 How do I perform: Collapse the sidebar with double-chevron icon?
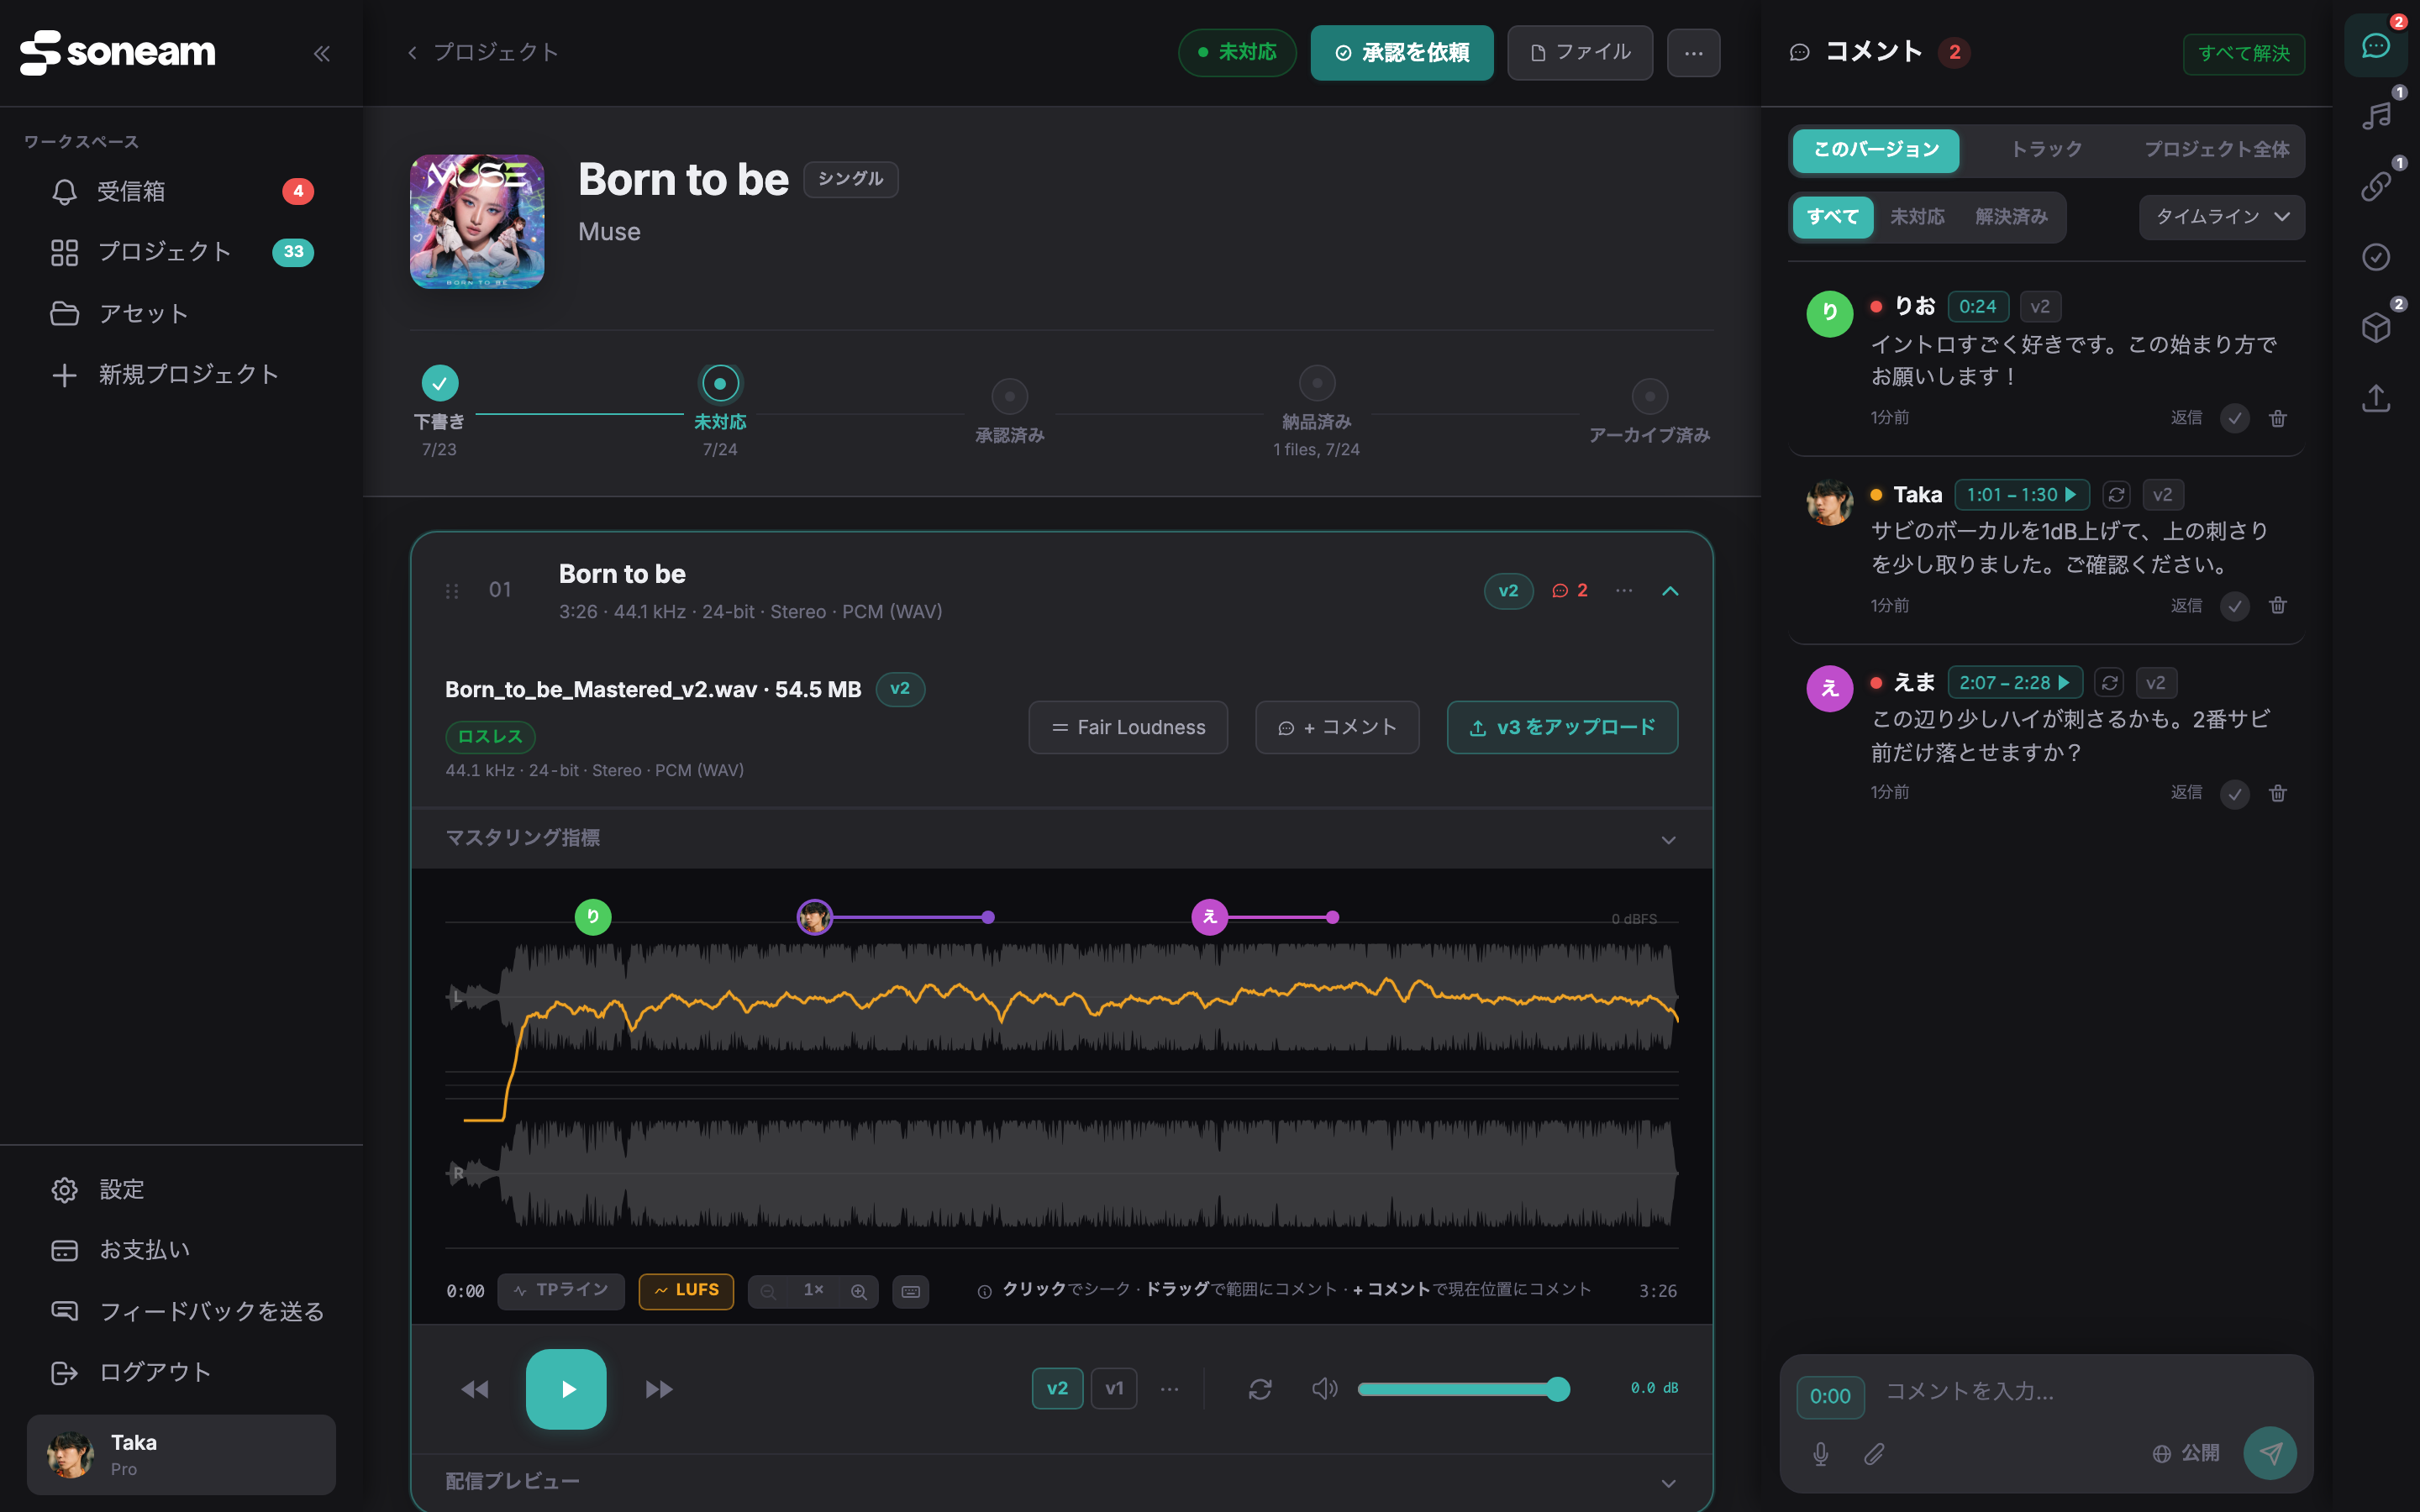click(x=321, y=53)
